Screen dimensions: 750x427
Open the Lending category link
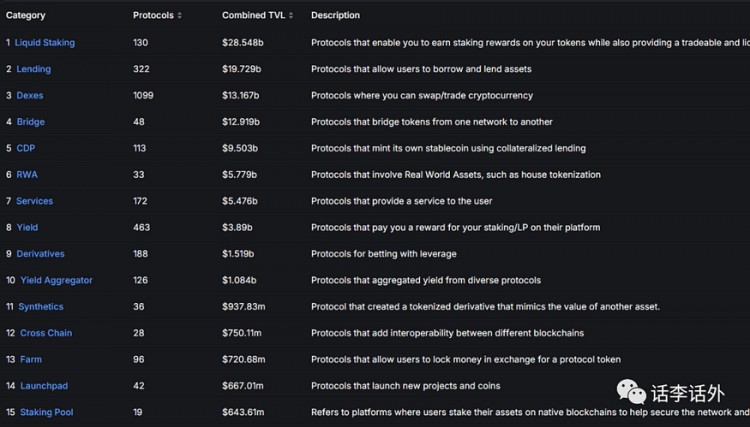33,69
